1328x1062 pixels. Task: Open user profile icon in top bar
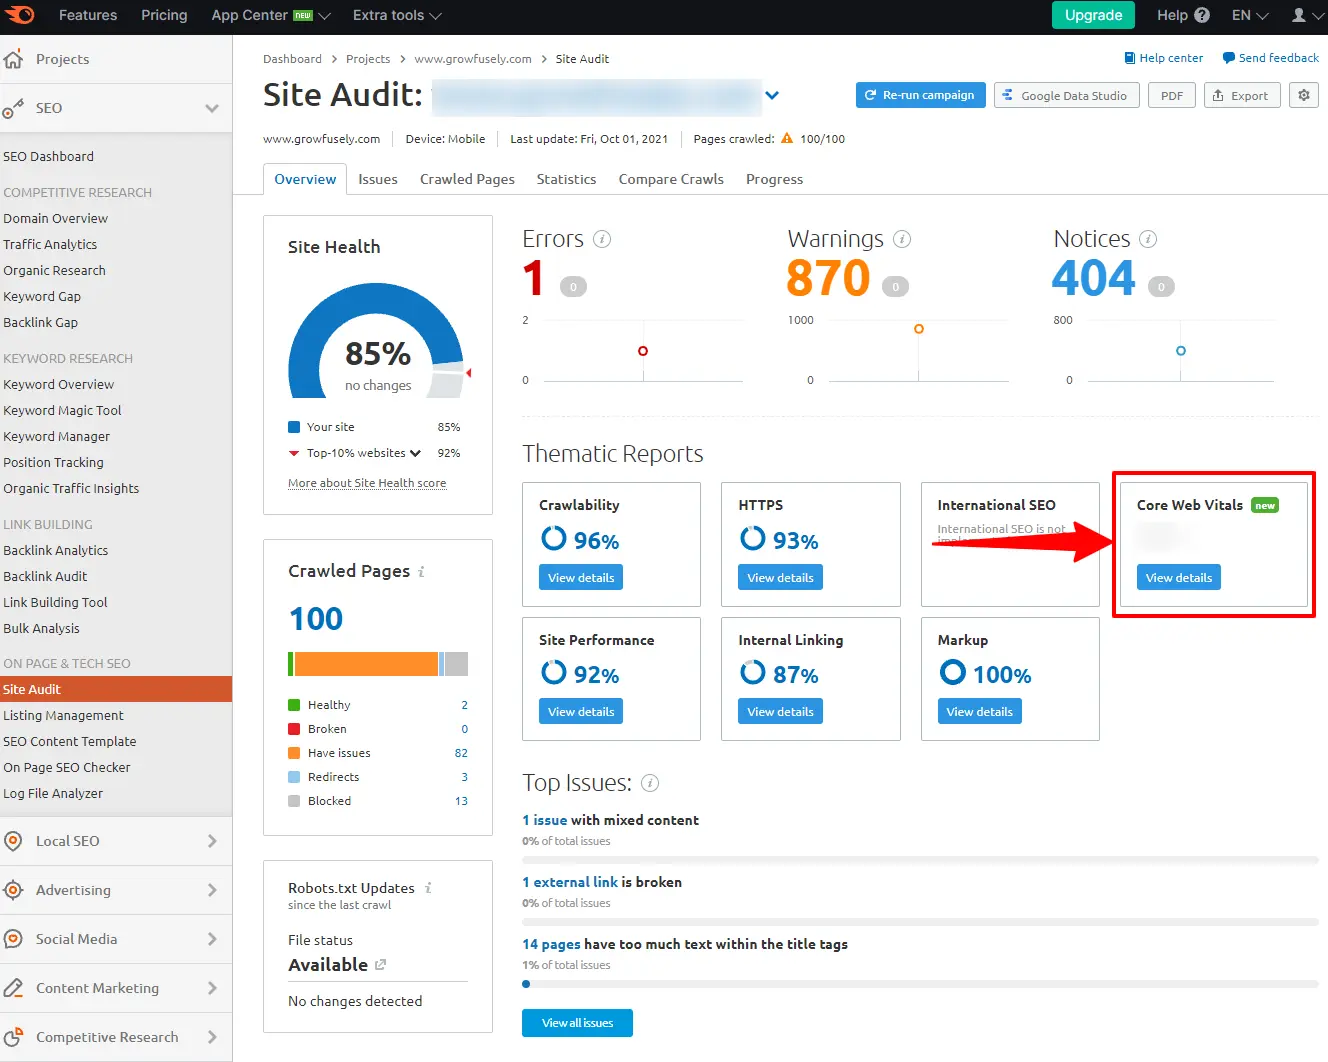[x=1299, y=15]
